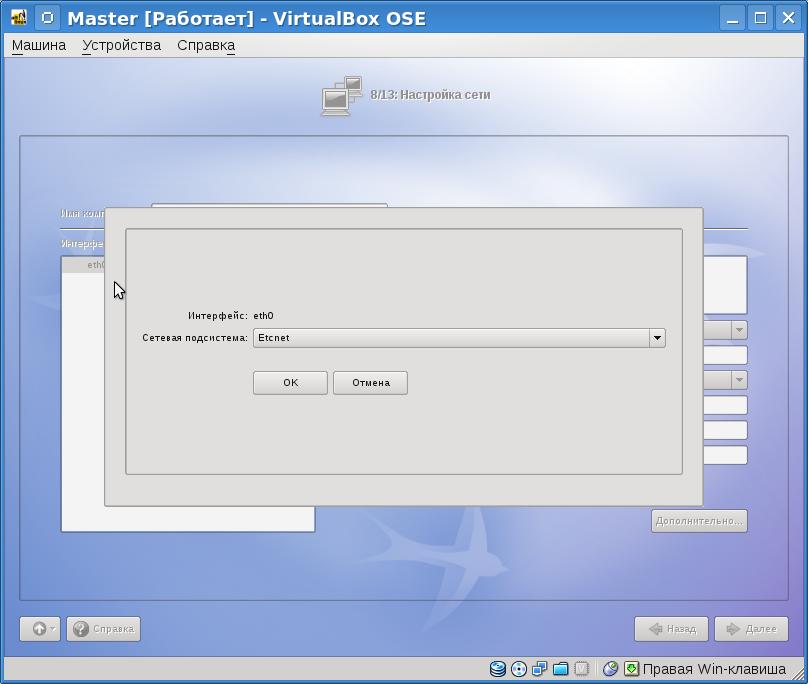The height and width of the screenshot is (684, 808).
Task: Click the green host key capture indicator
Action: [x=631, y=669]
